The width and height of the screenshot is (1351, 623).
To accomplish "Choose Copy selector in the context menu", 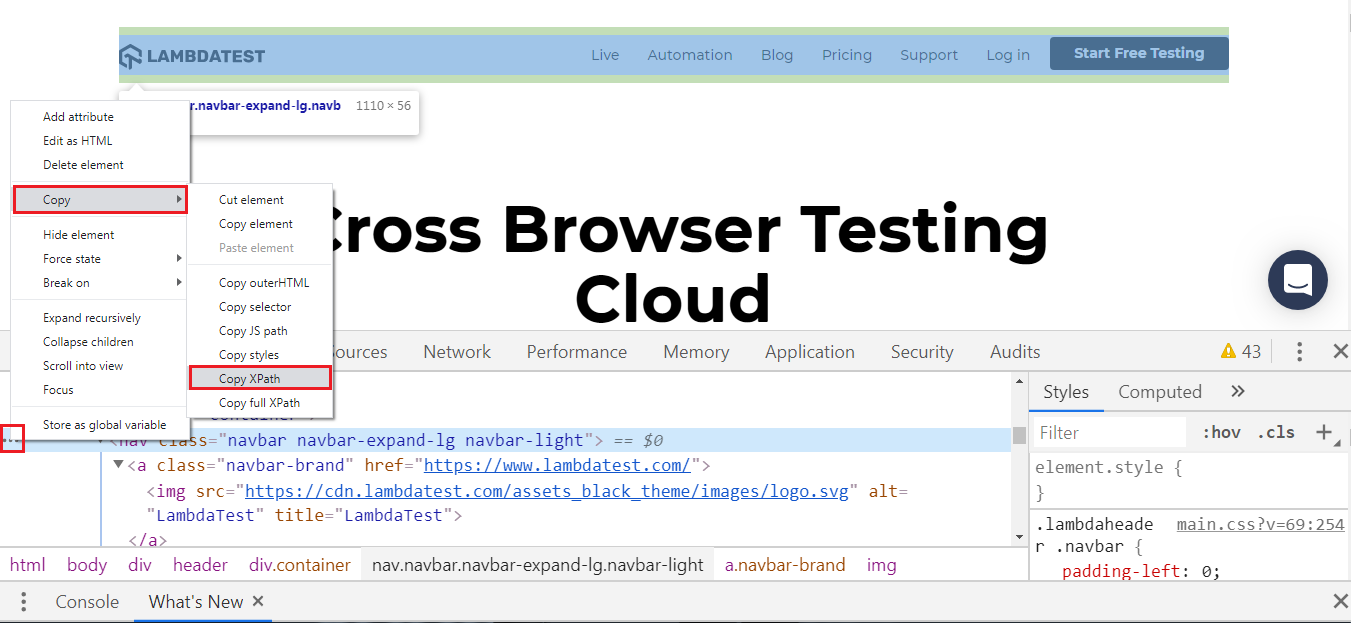I will pyautogui.click(x=255, y=307).
